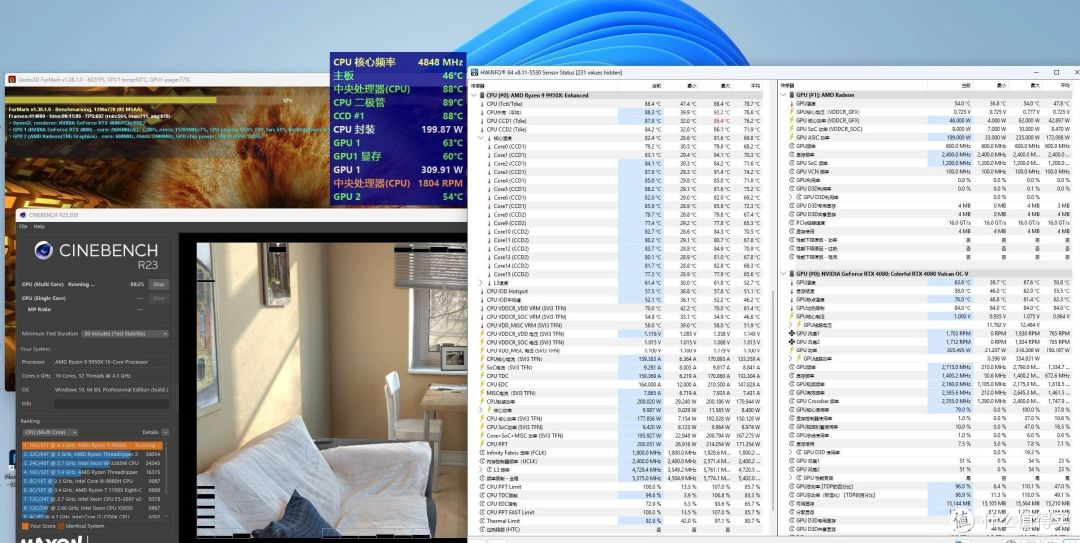Viewport: 1080px width, 543px height.
Task: Click the thermometer icon beside Core0 (CCD1)
Action: [489, 147]
